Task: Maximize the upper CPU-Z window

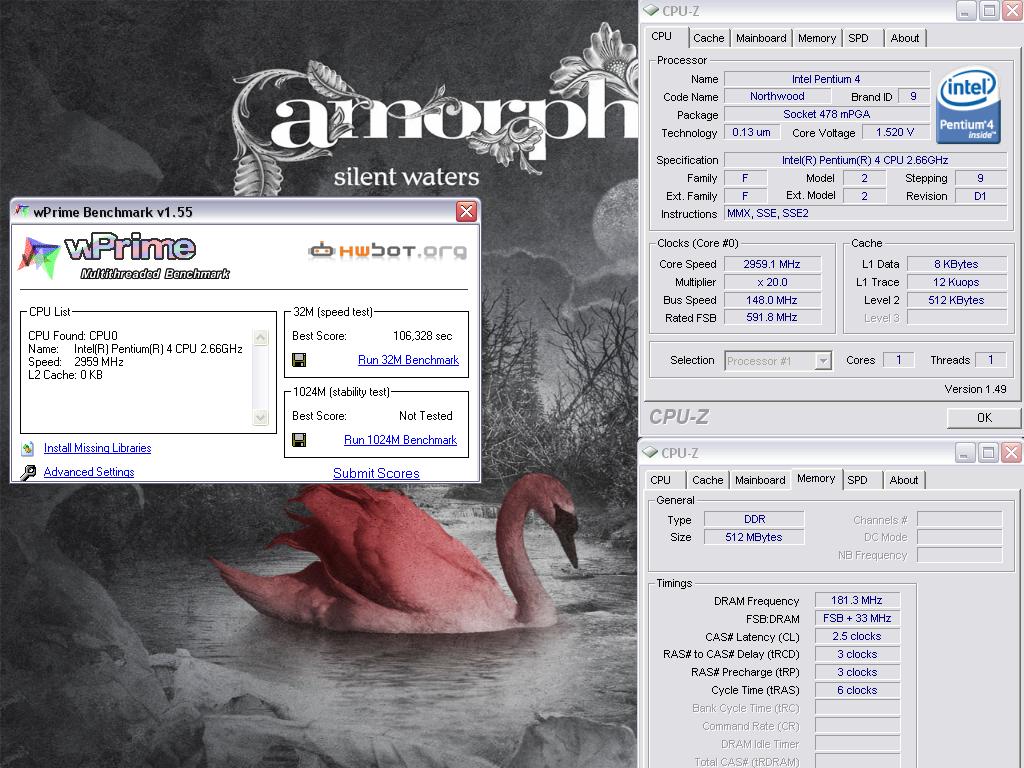Action: pyautogui.click(x=989, y=10)
